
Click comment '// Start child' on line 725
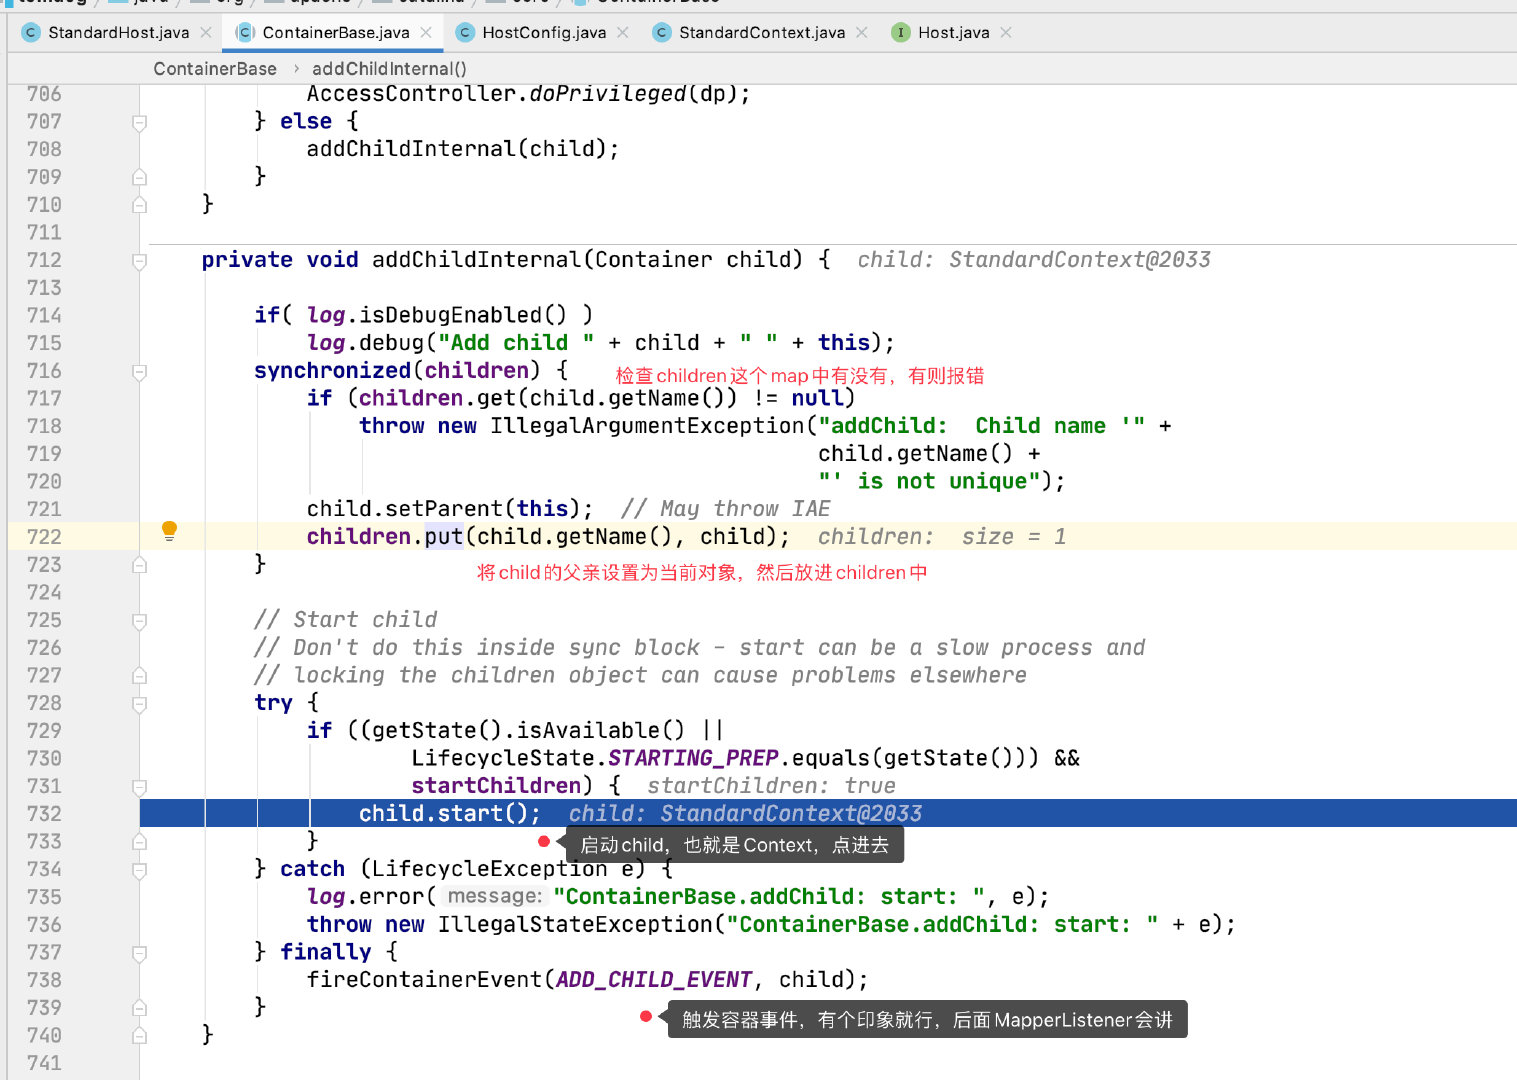pos(346,620)
